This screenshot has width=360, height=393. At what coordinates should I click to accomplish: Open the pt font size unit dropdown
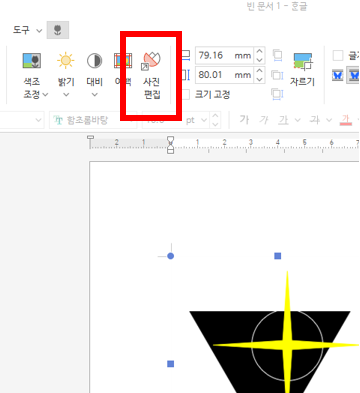pos(204,120)
